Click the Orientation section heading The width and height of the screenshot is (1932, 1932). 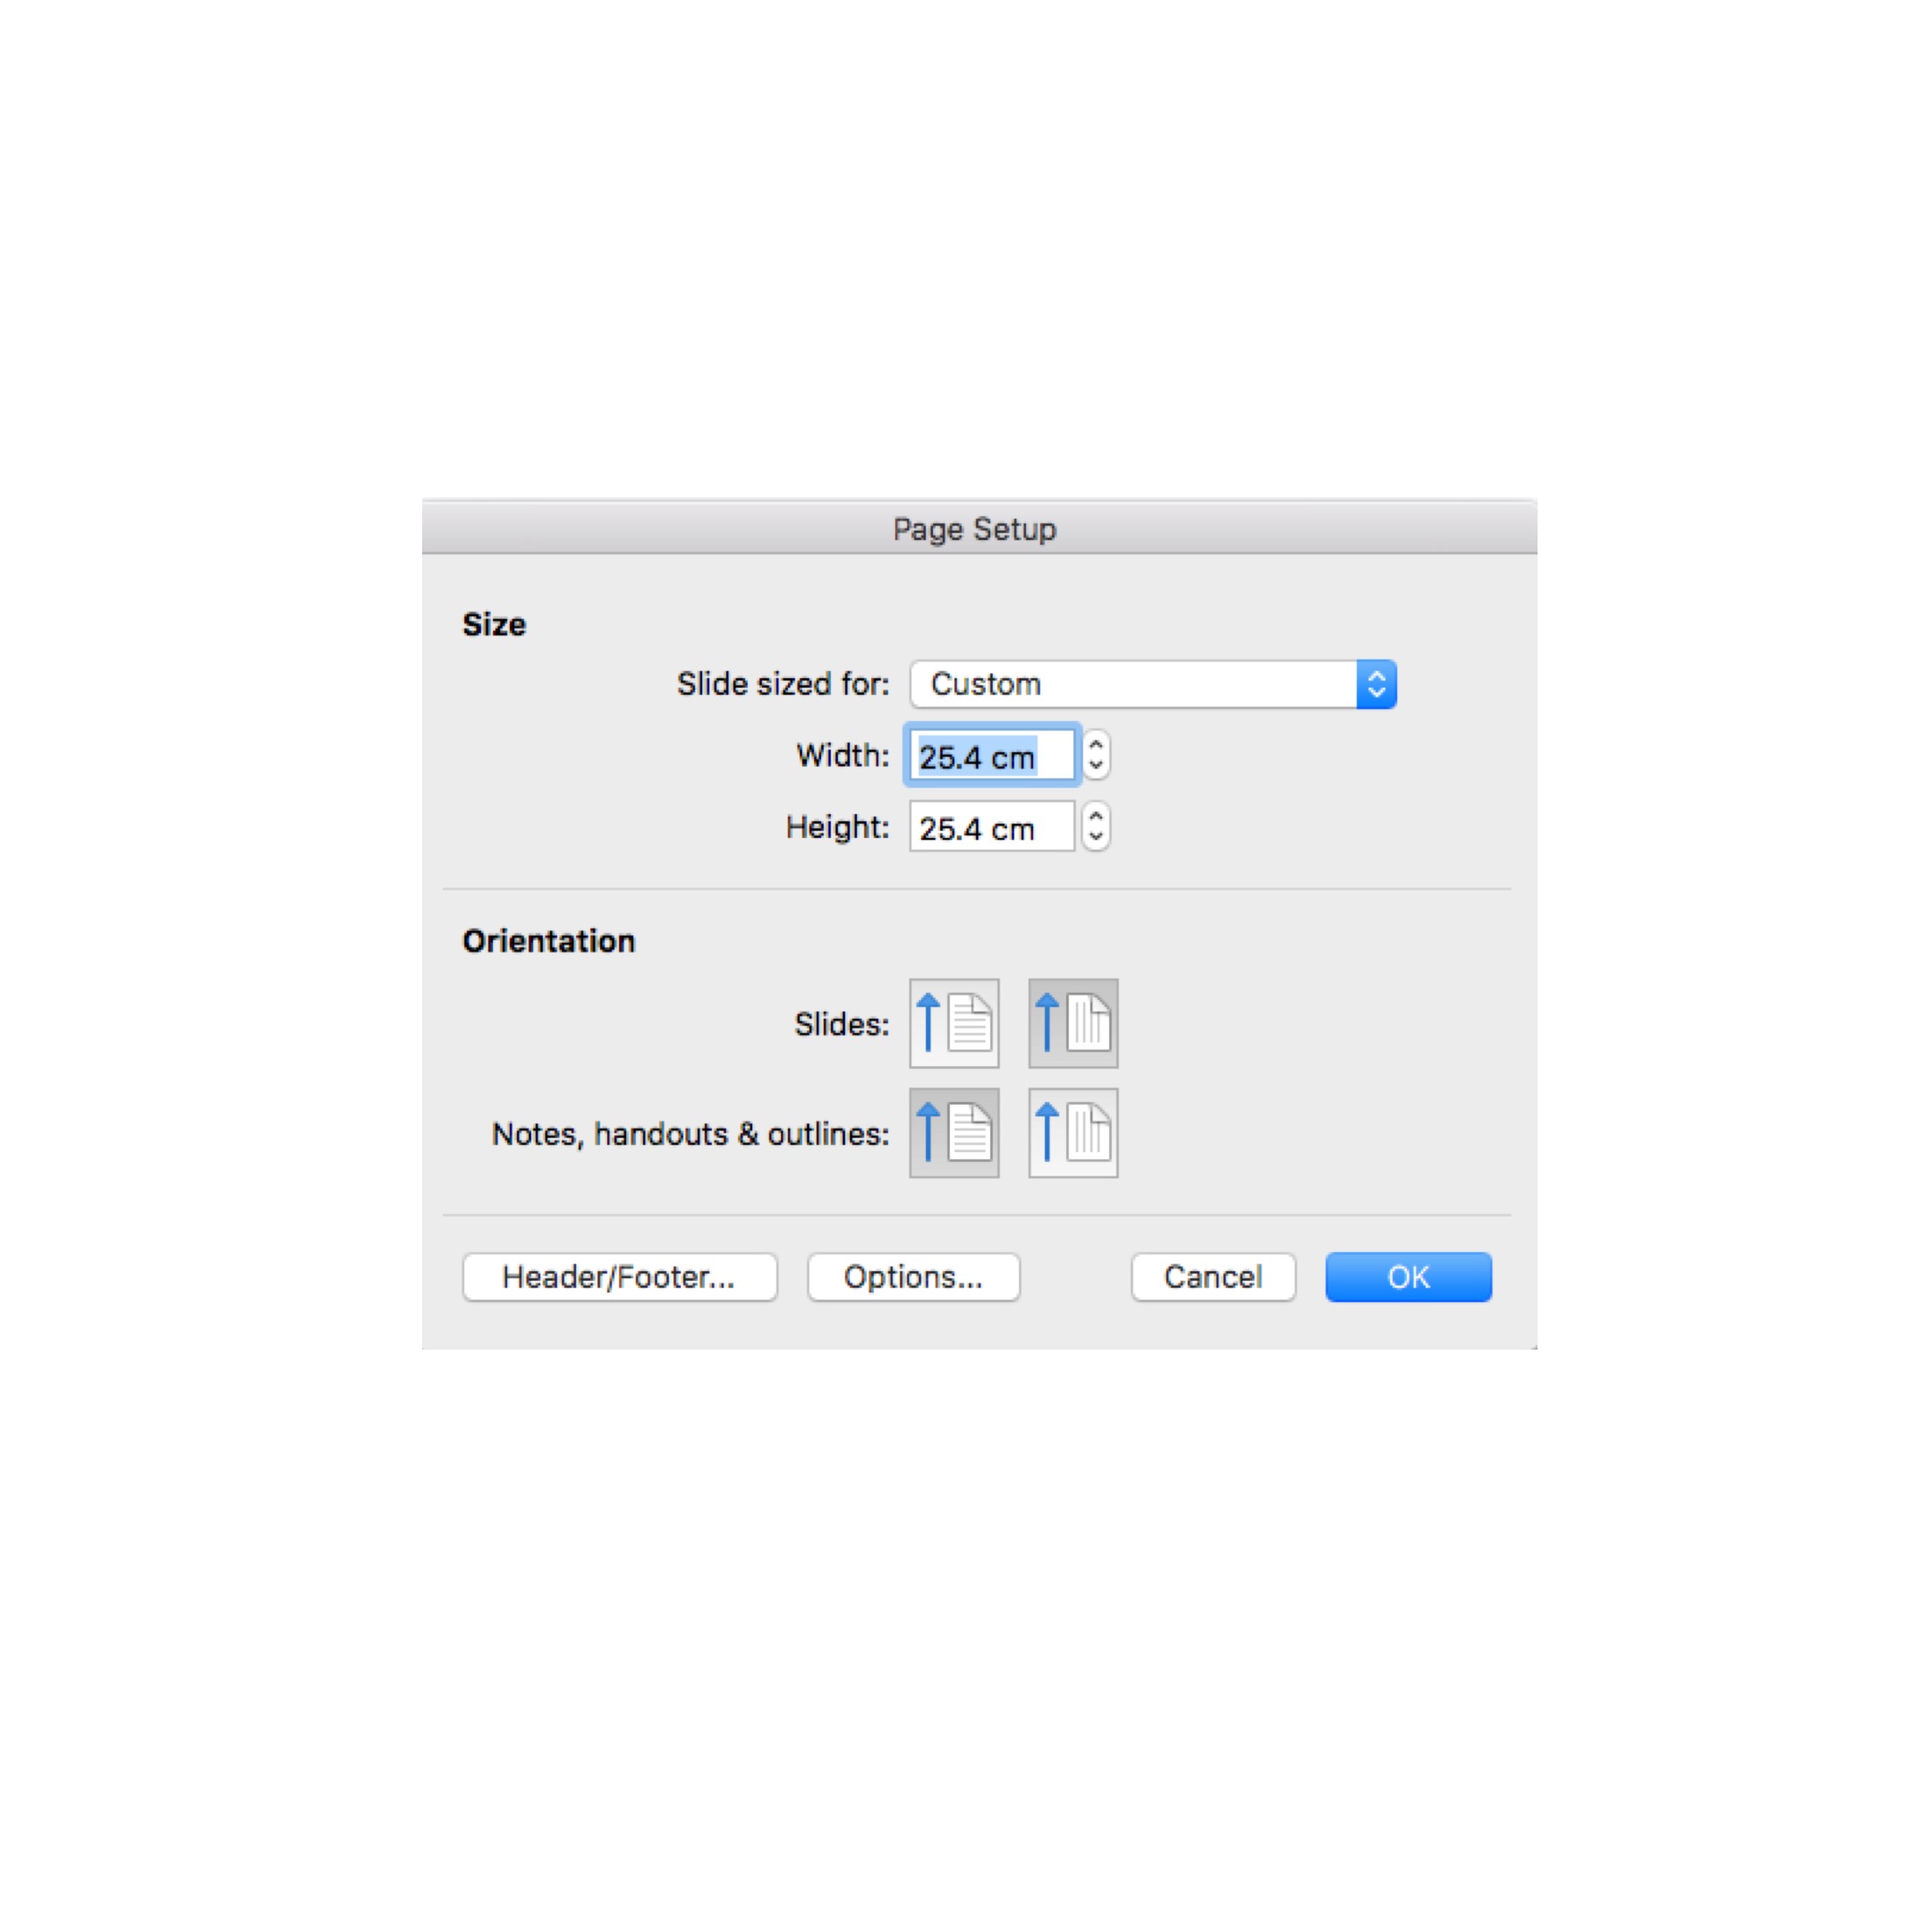pos(548,940)
